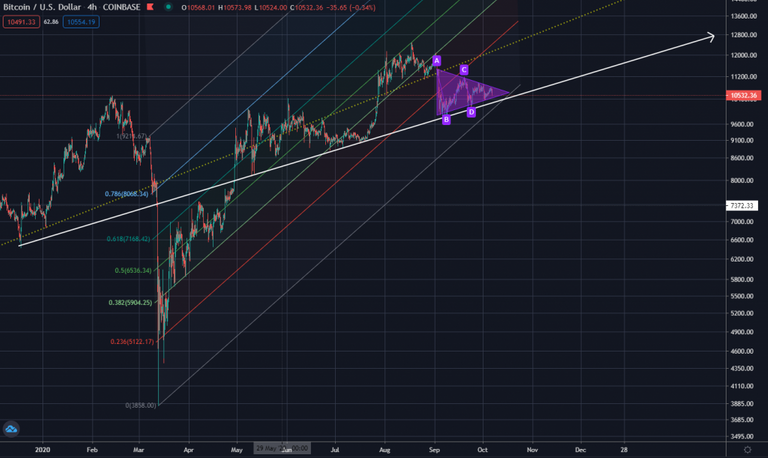Click the 12000.00 price axis label
Viewport: 768px width, 458px height.
pos(744,55)
